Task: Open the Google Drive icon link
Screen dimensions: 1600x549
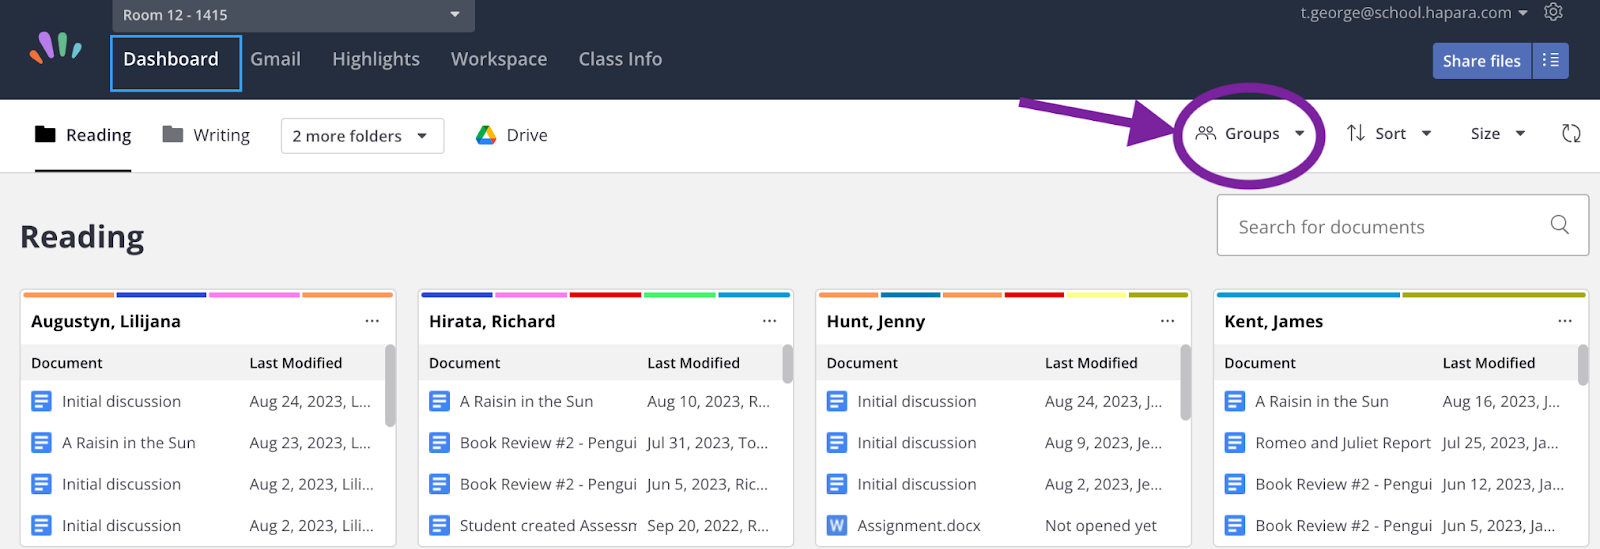Action: tap(486, 135)
